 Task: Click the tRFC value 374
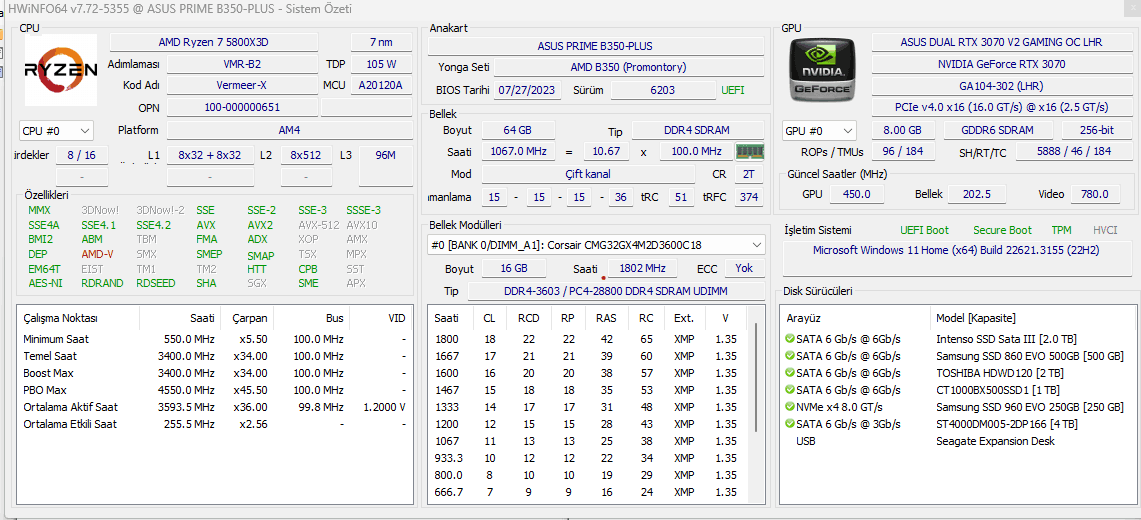point(749,197)
